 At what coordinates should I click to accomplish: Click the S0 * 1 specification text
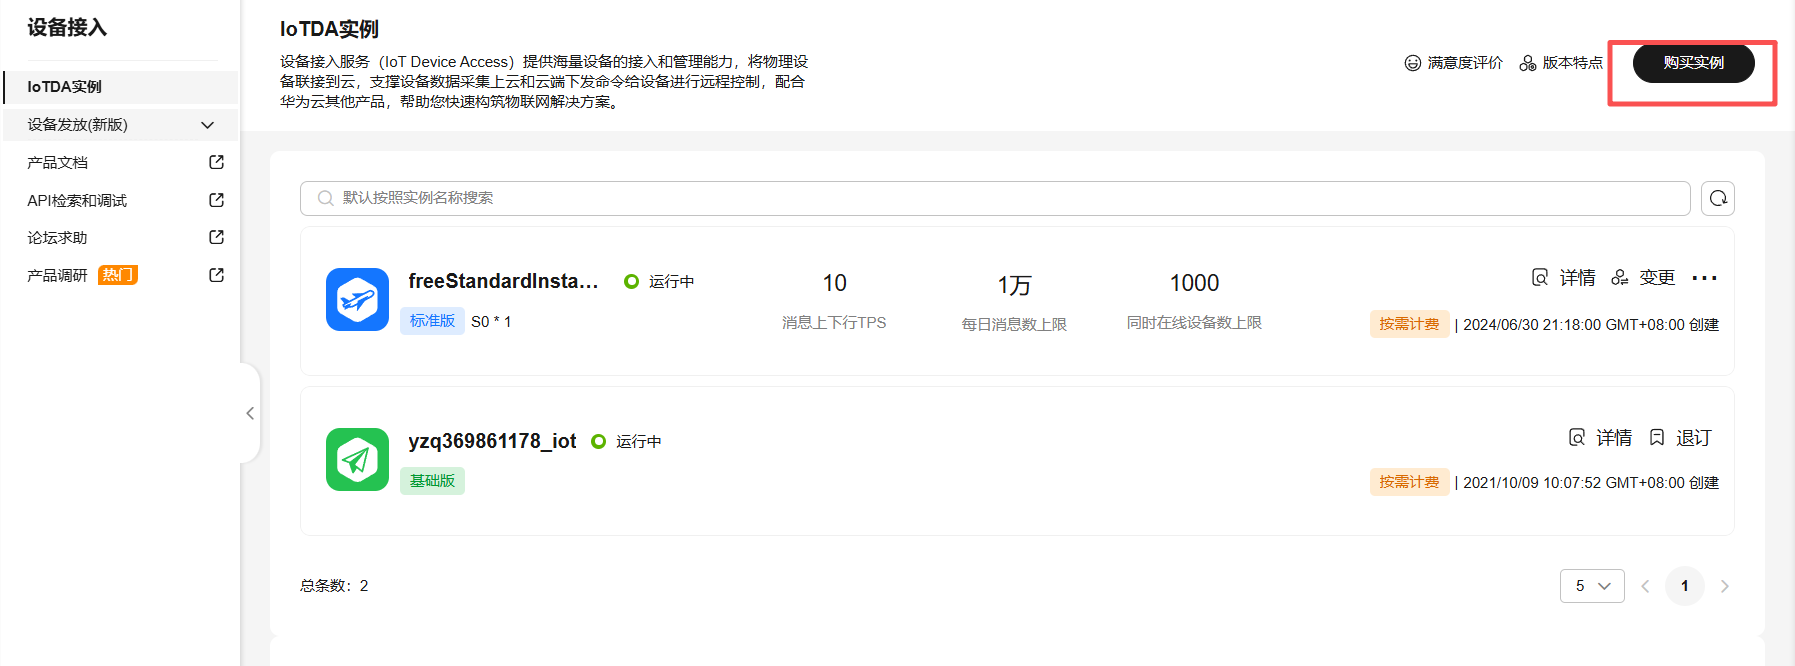click(x=491, y=322)
